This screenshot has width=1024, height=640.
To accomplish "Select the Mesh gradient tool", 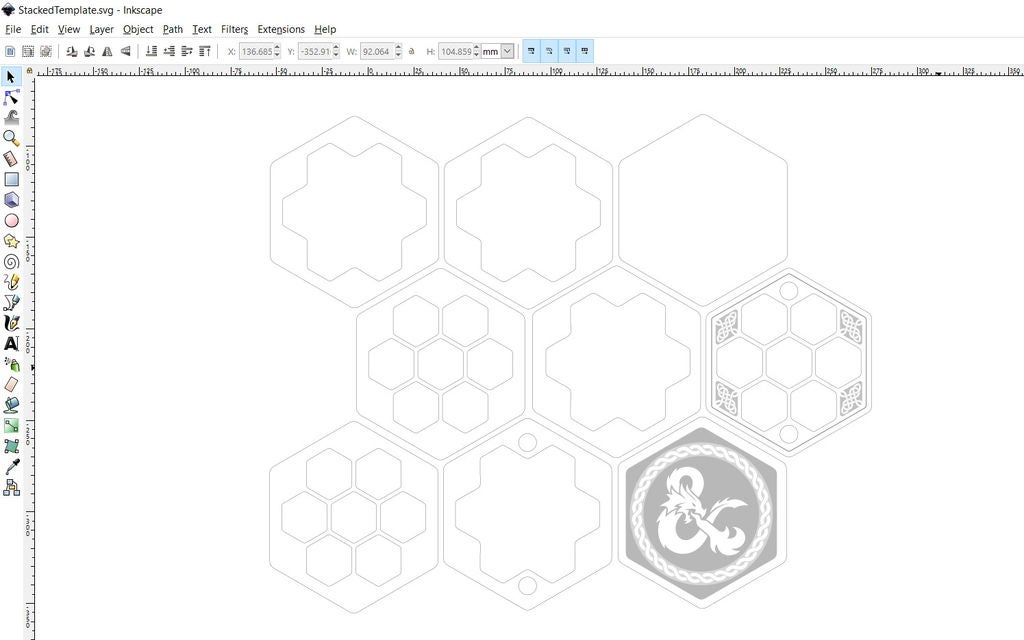I will (11, 446).
